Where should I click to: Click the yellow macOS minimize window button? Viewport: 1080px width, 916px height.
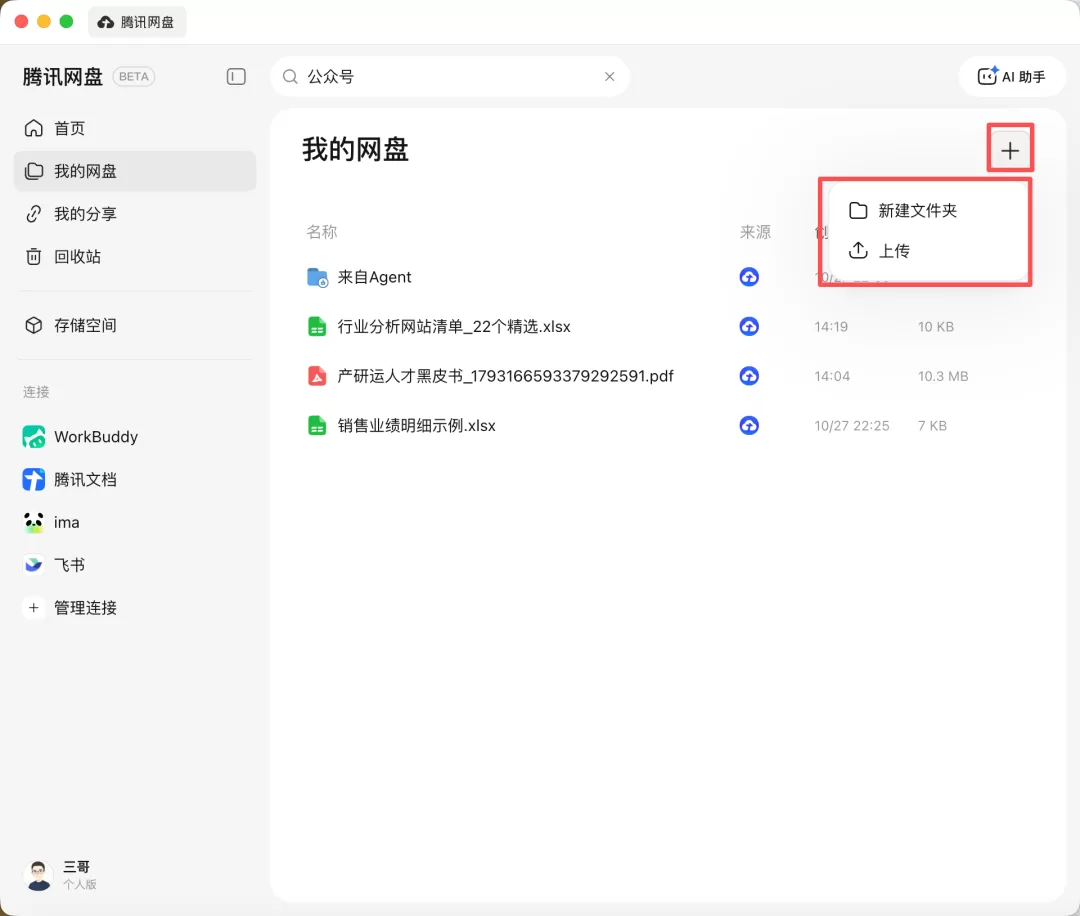coord(43,21)
